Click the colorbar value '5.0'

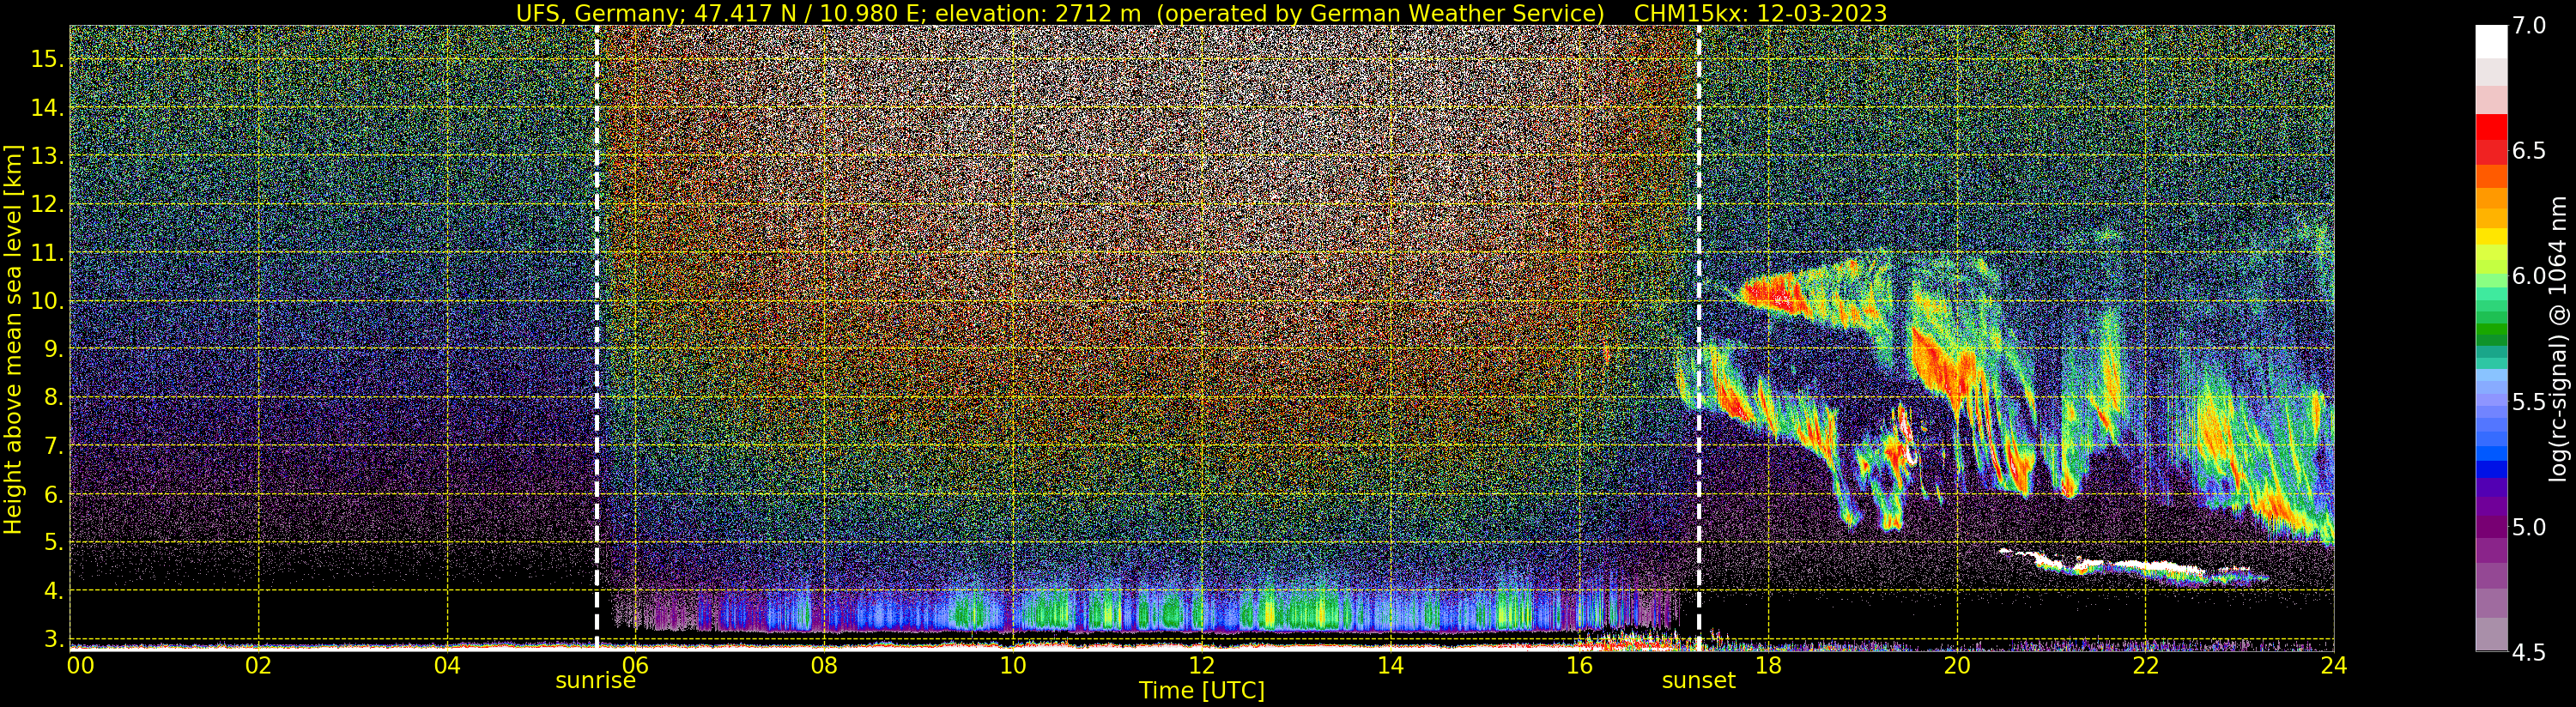(x=2528, y=527)
